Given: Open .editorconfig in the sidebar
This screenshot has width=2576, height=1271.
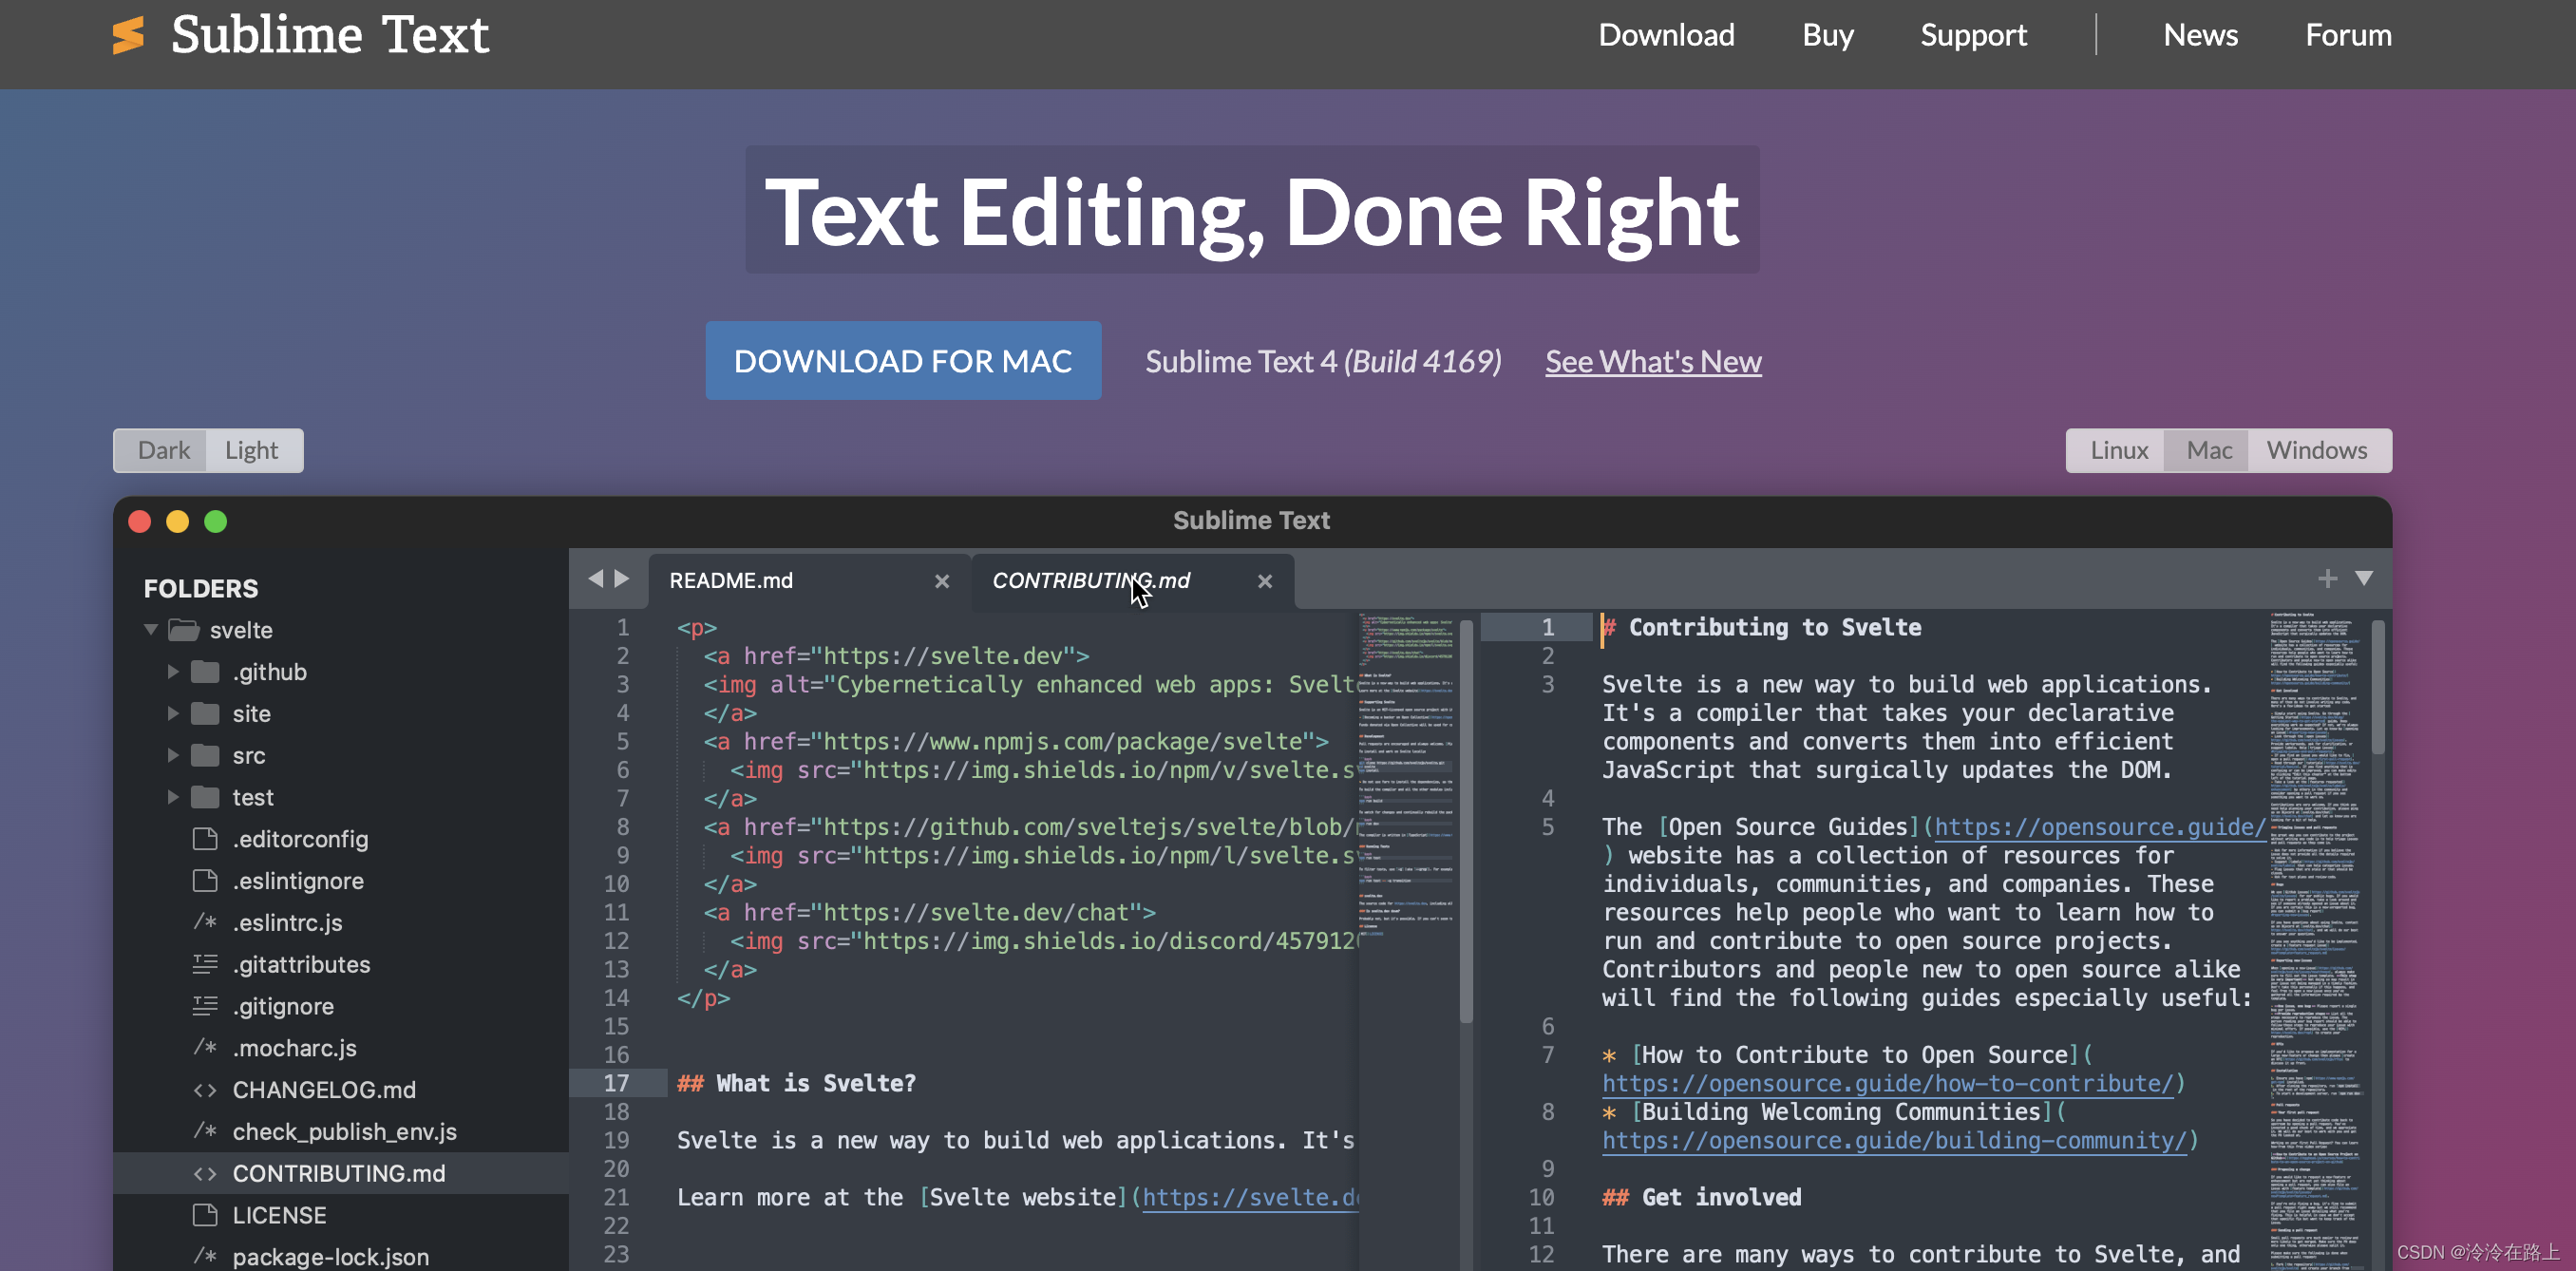Looking at the screenshot, I should pyautogui.click(x=300, y=839).
